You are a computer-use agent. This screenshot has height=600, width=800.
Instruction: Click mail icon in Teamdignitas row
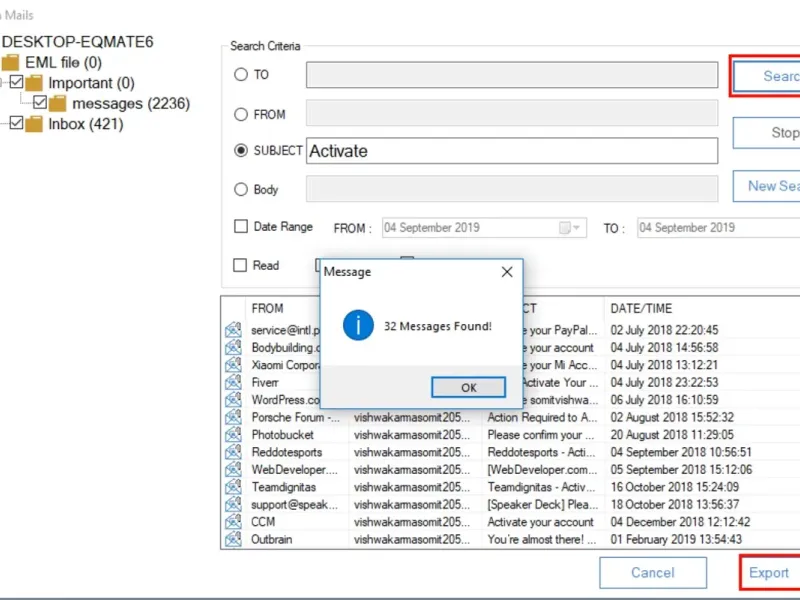tap(233, 487)
